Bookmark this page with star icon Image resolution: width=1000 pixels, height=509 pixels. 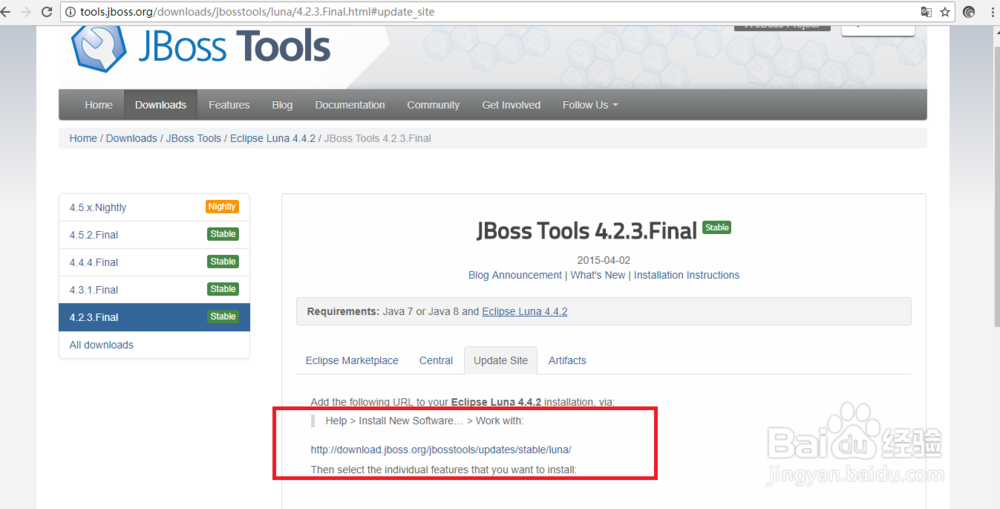[x=945, y=11]
